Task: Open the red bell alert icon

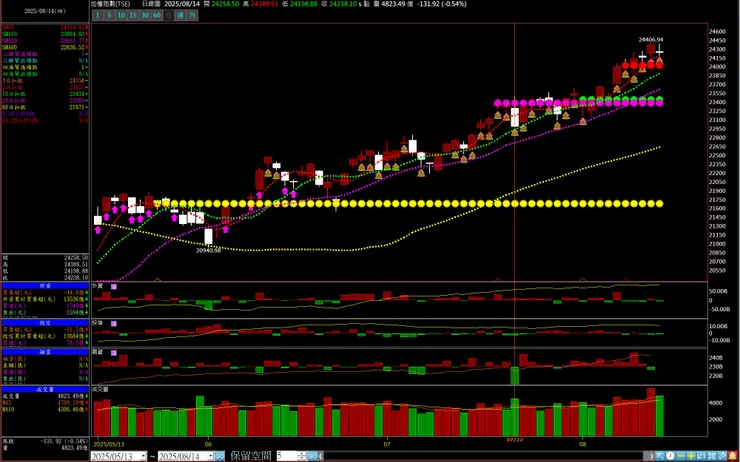Action: (732, 456)
